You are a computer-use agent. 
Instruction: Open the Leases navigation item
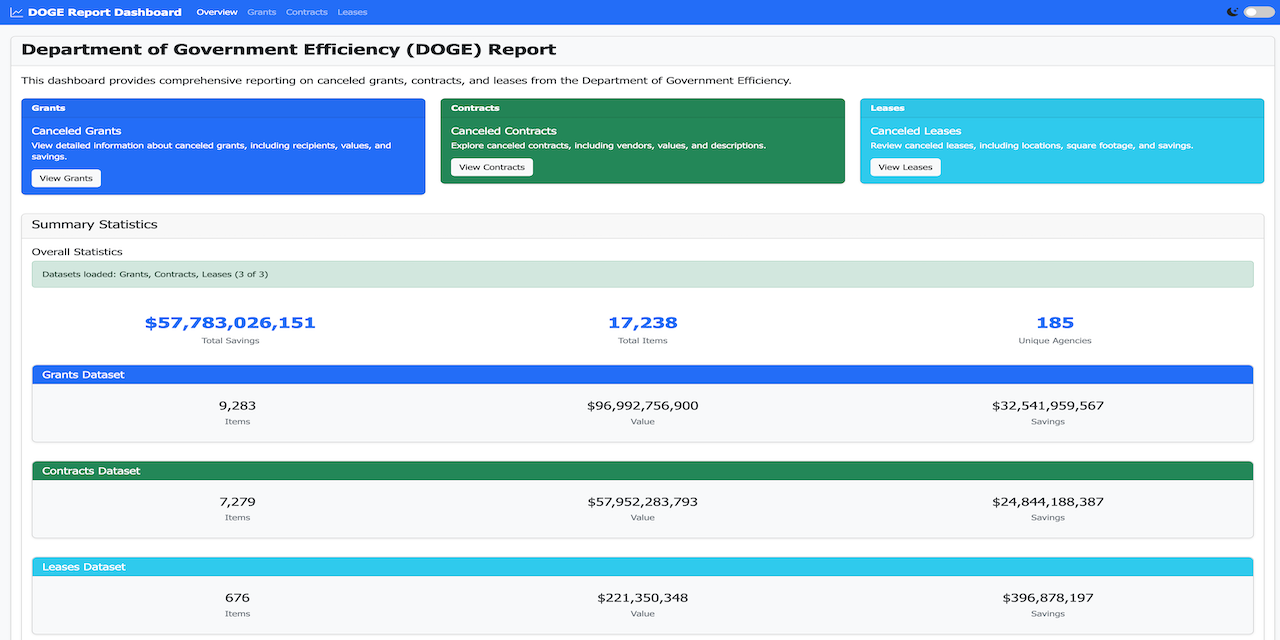click(352, 12)
